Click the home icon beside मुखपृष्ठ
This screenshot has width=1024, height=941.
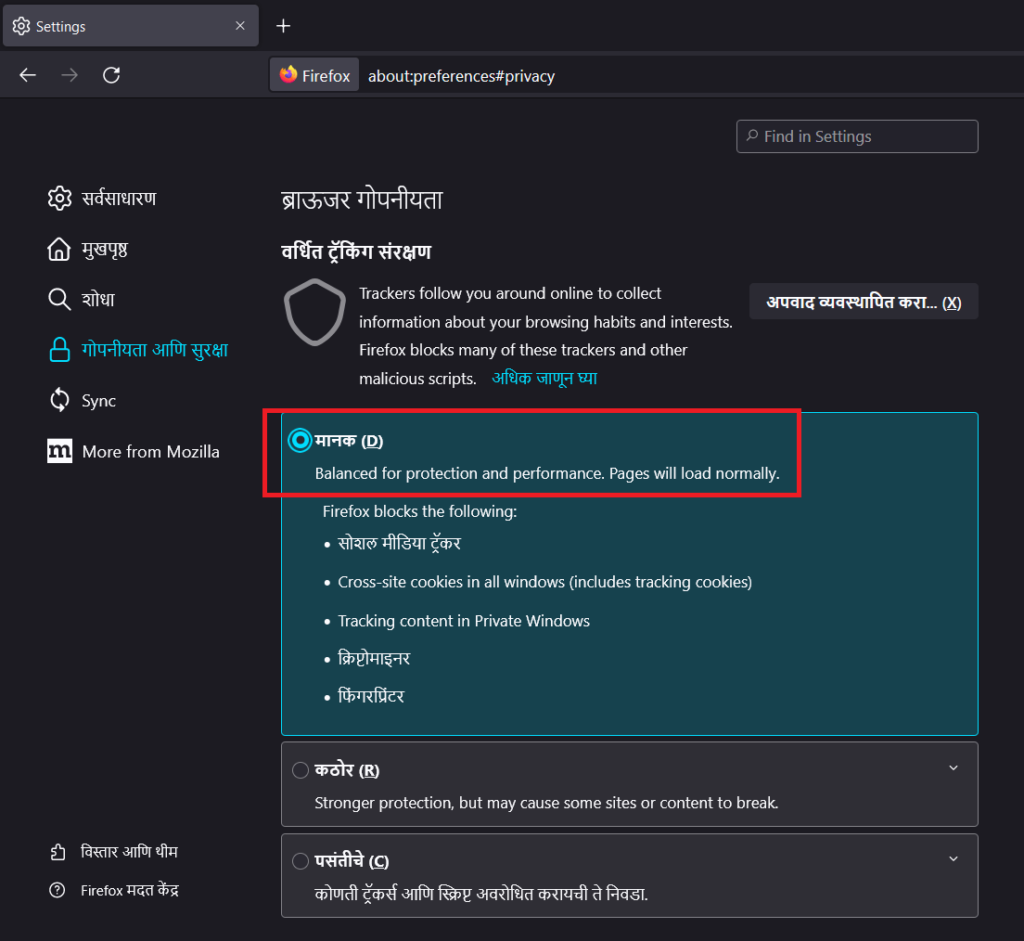[x=59, y=249]
